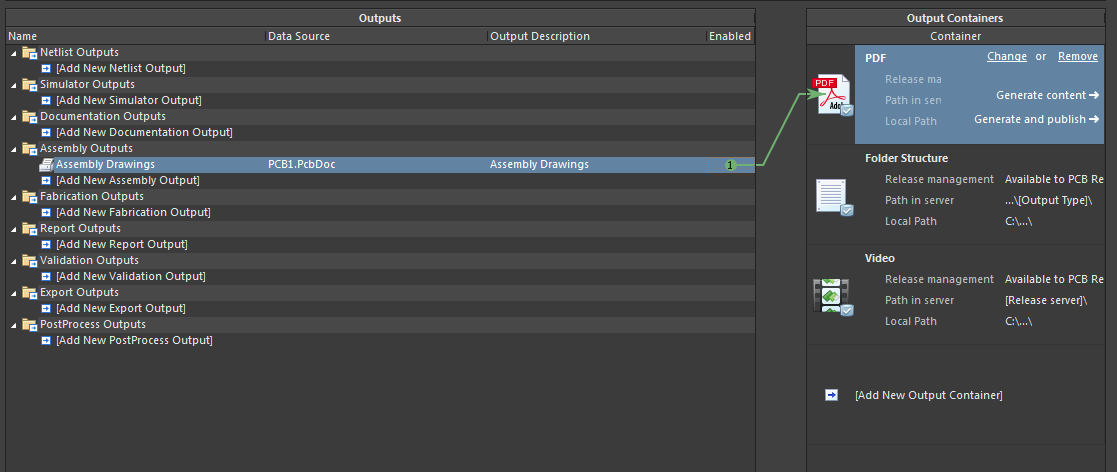Image resolution: width=1117 pixels, height=472 pixels.
Task: Click the Add New Report Output icon
Action: 46,244
